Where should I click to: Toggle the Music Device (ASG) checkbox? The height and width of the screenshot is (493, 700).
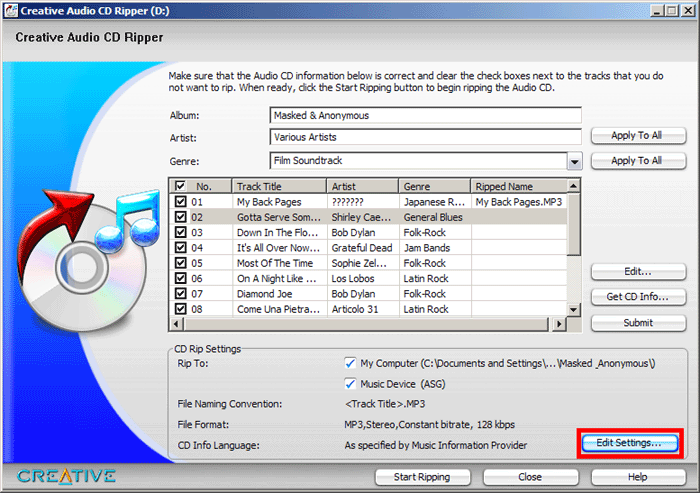pos(350,384)
